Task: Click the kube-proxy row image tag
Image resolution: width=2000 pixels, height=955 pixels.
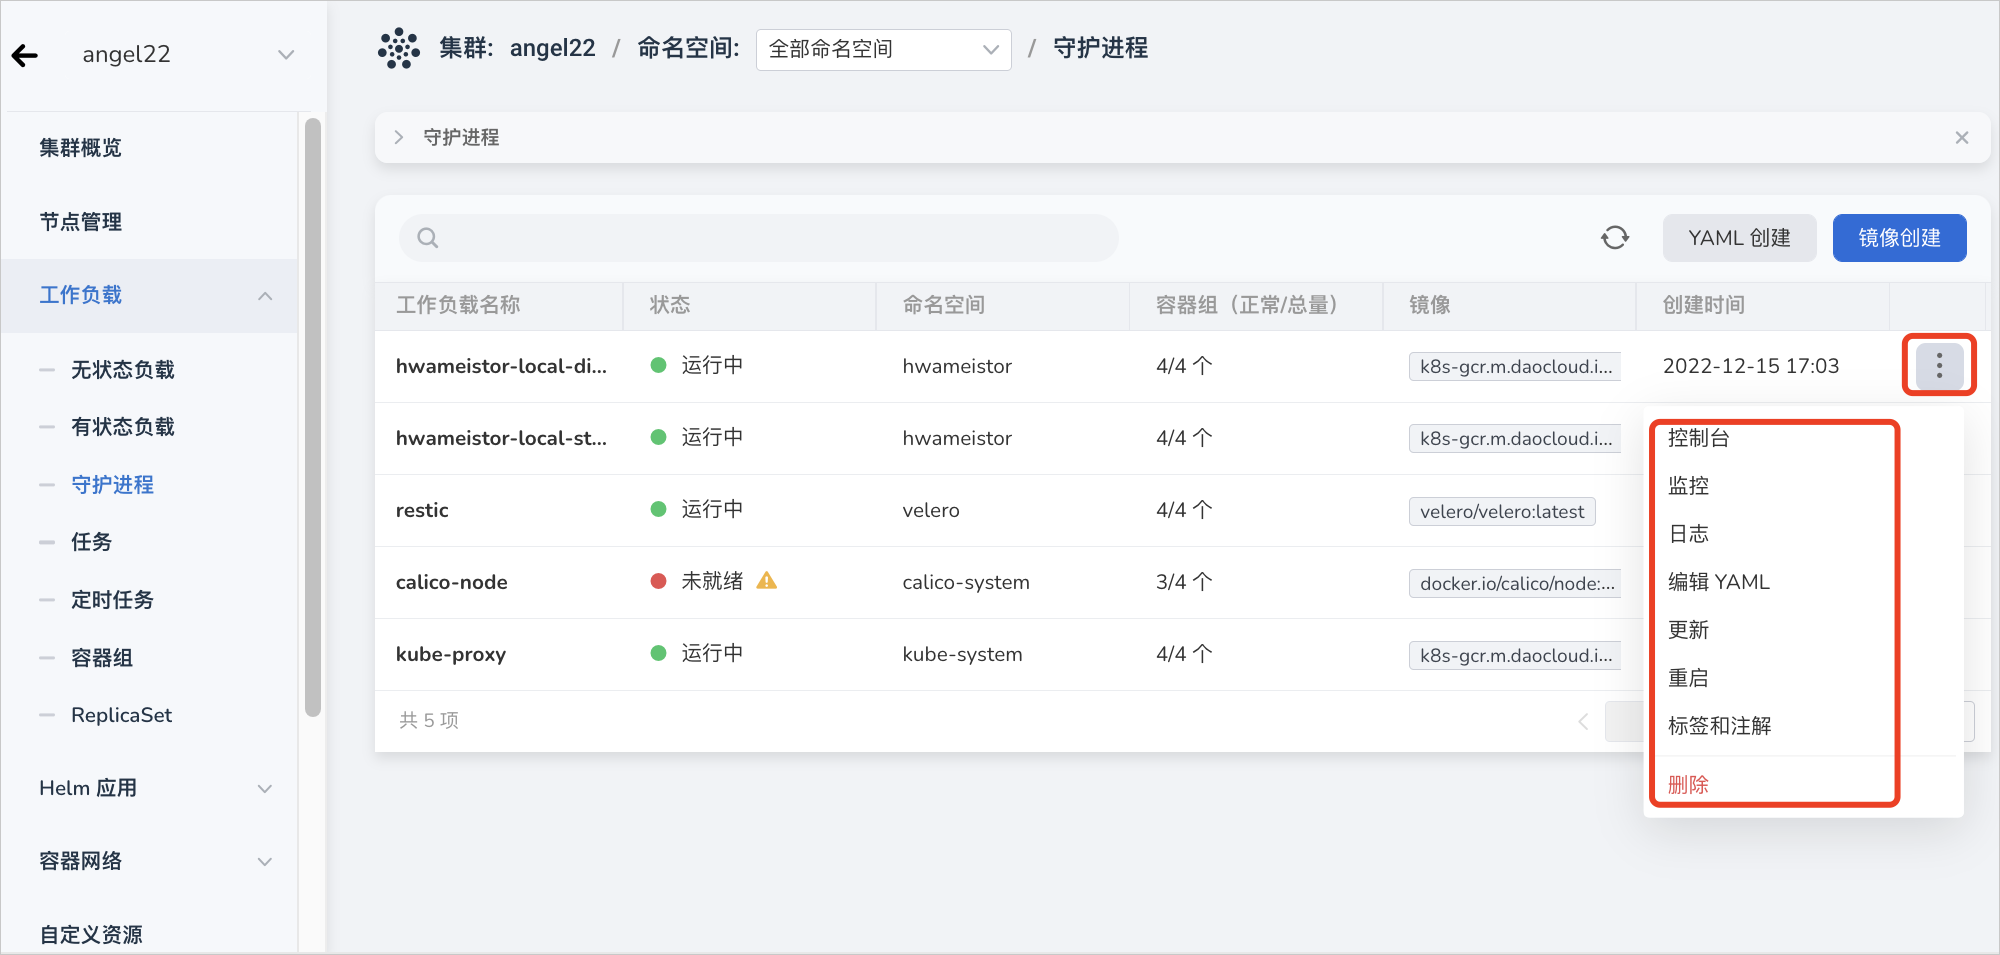Action: pos(1515,655)
